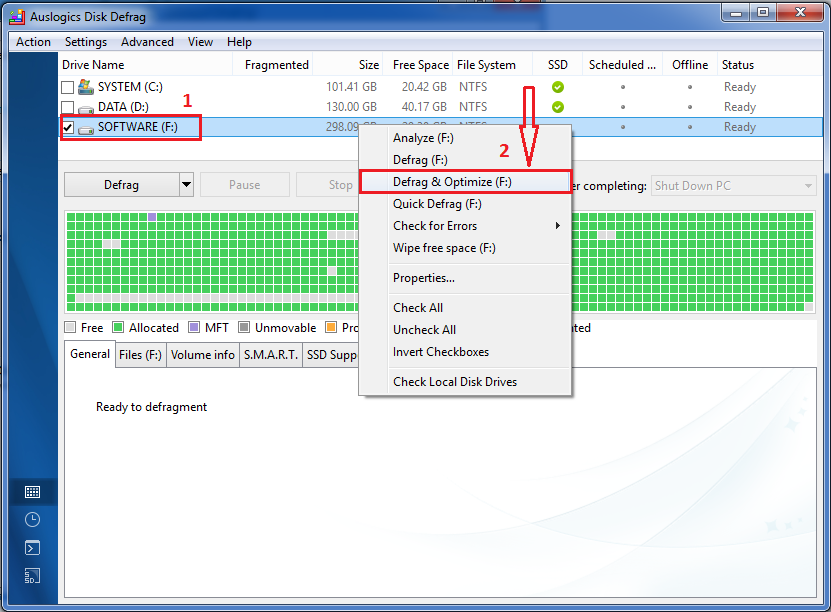Click the DATA (D:) drive icon
This screenshot has height=612, width=831.
click(86, 108)
